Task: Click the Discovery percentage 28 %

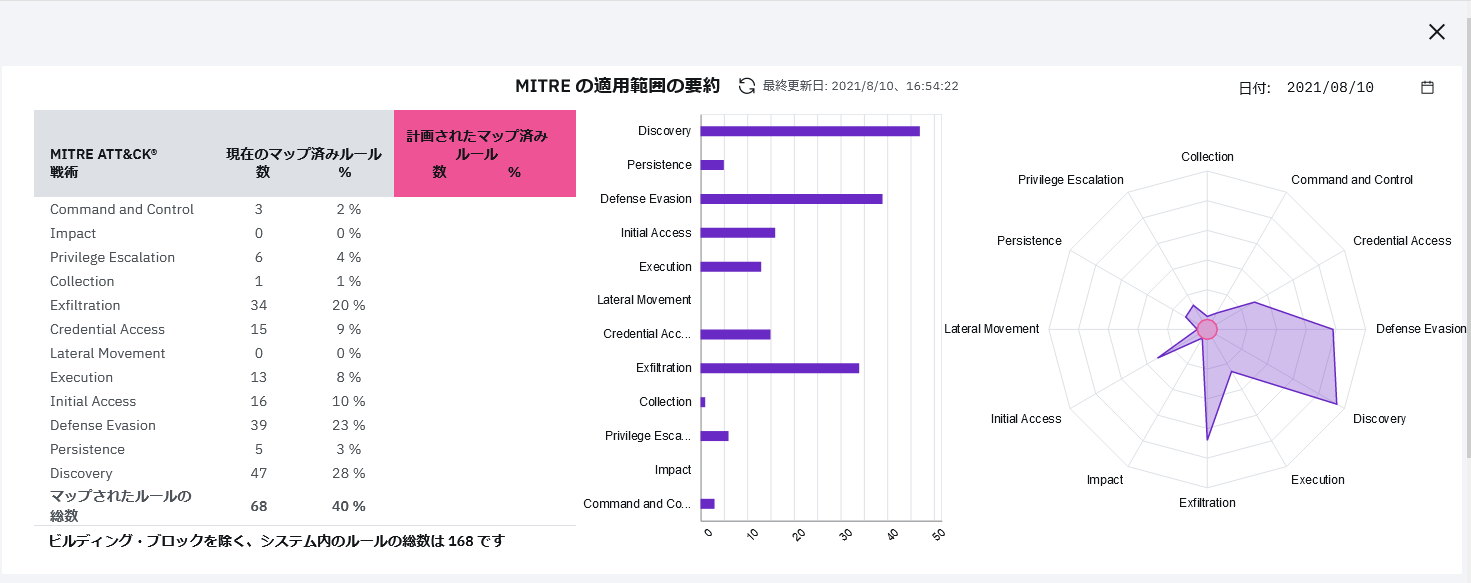Action: 349,473
